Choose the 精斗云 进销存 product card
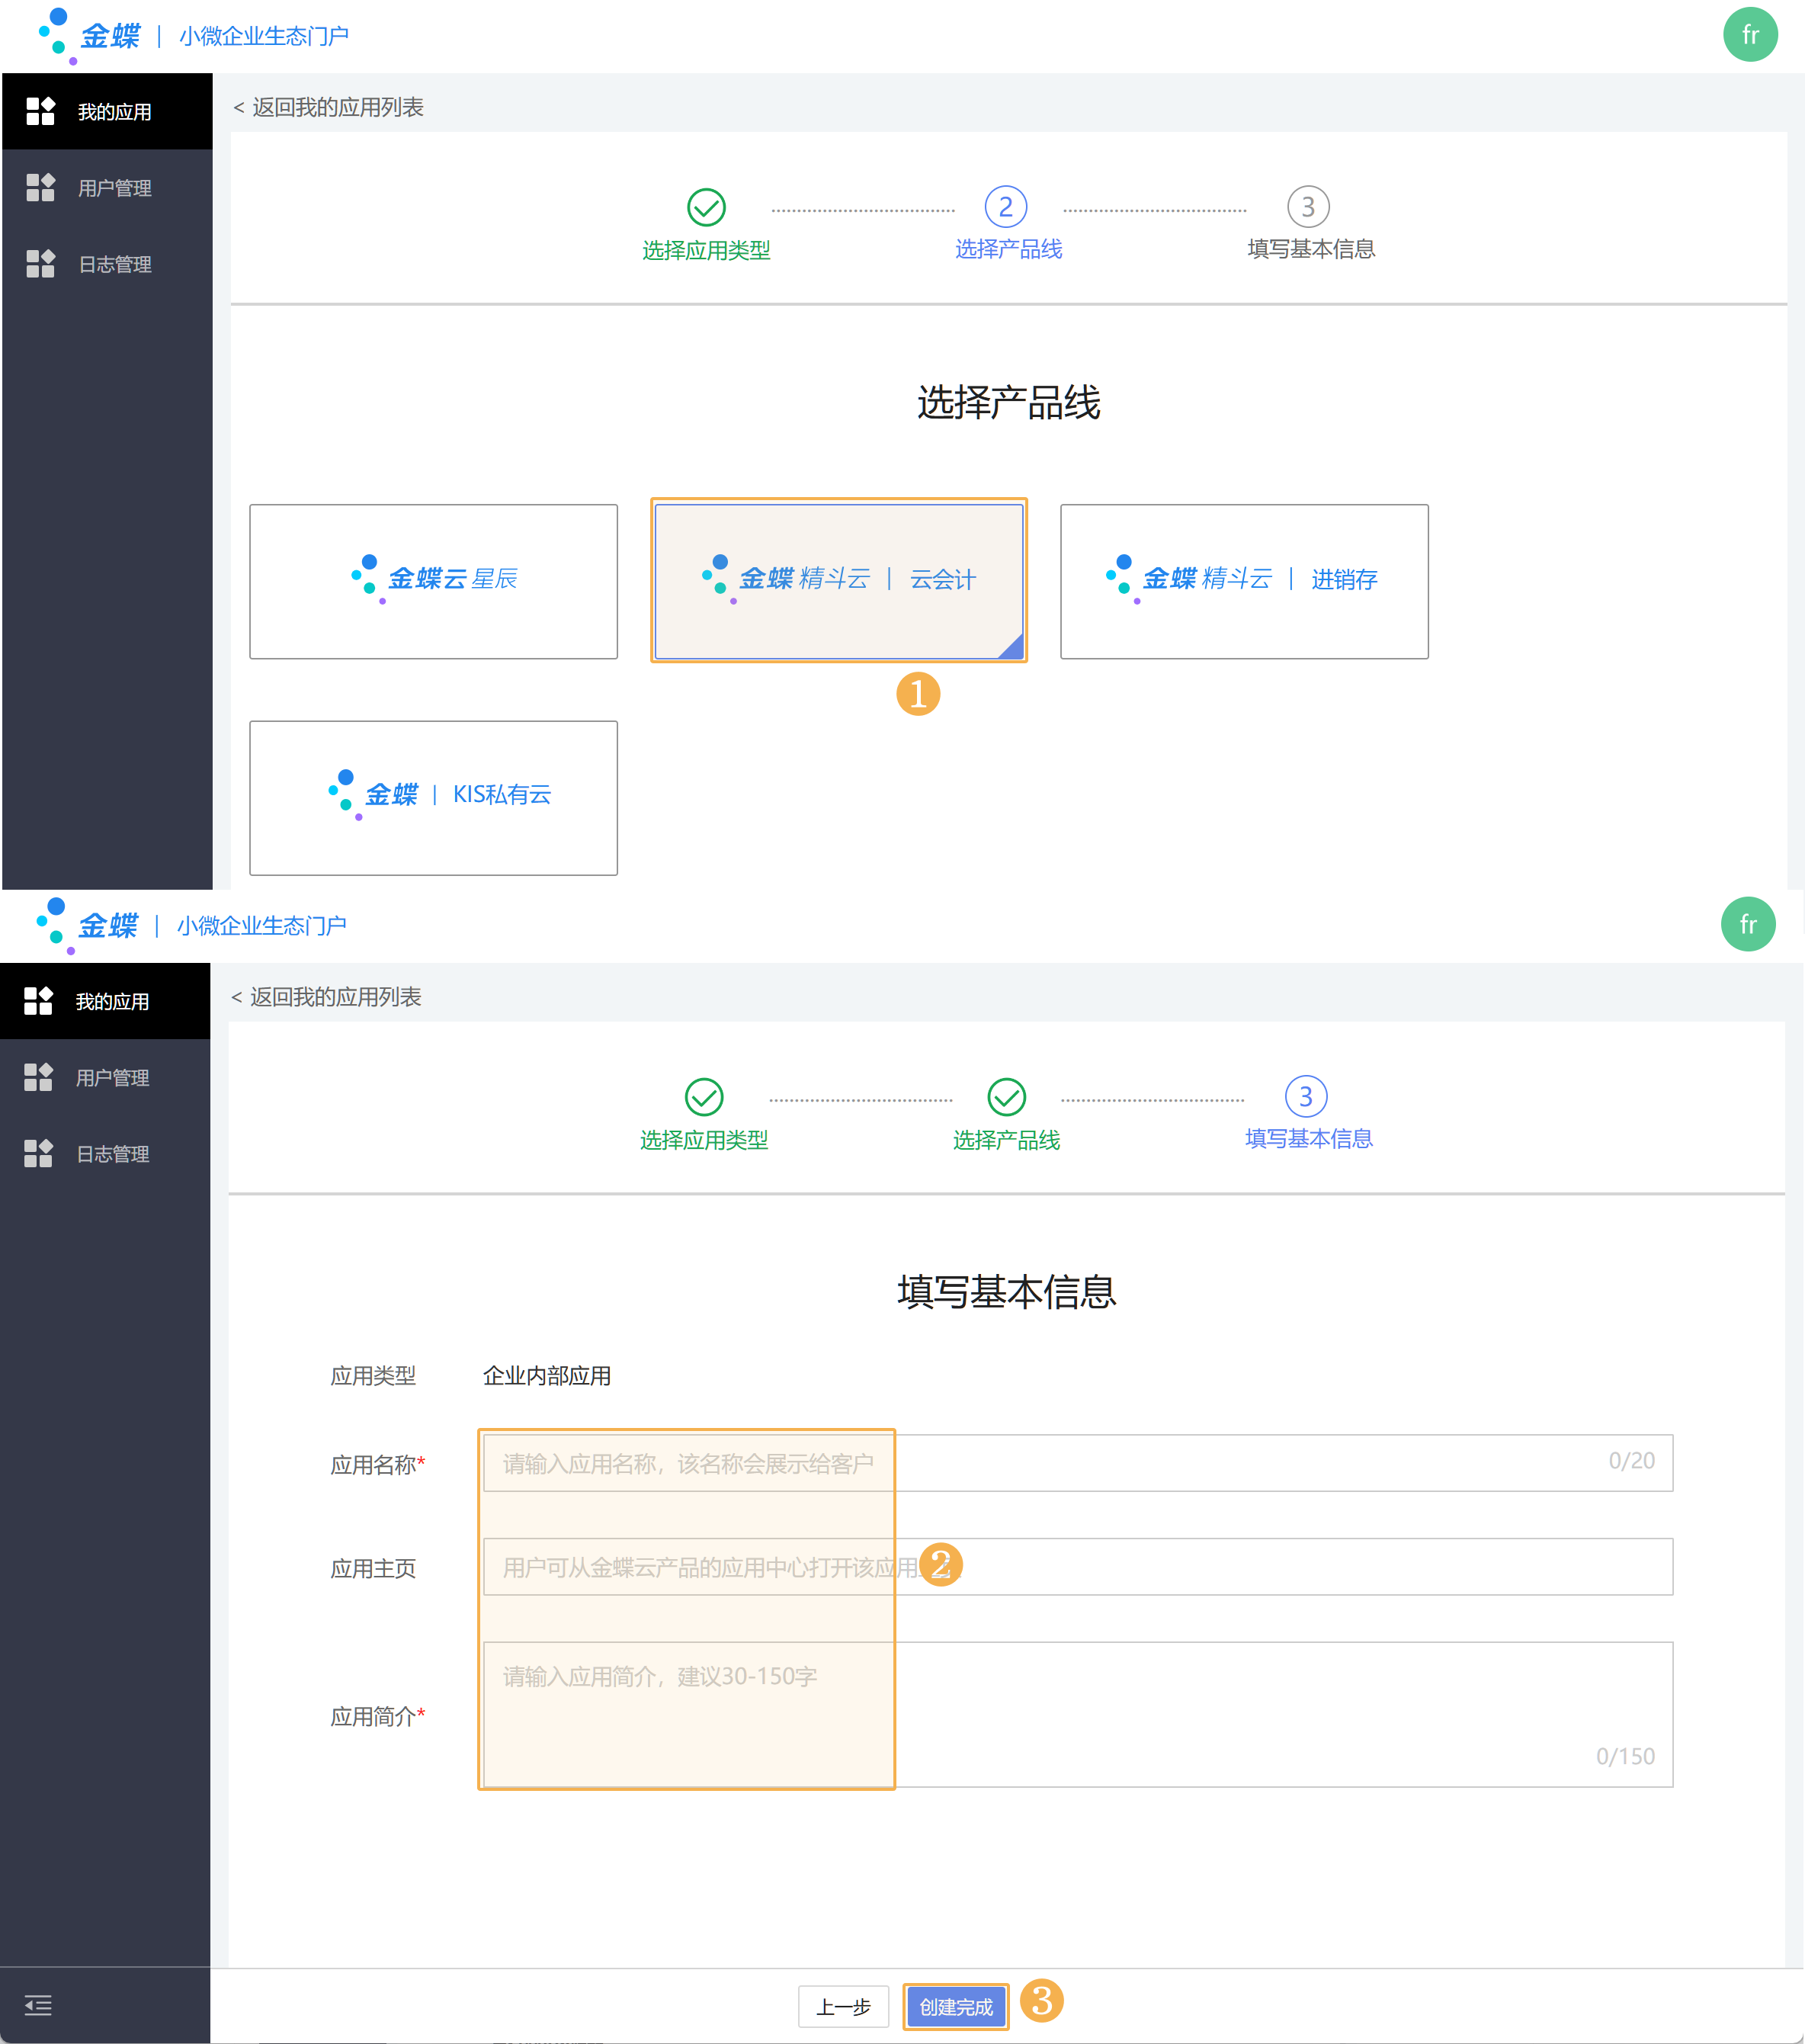1805x2044 pixels. click(1243, 581)
